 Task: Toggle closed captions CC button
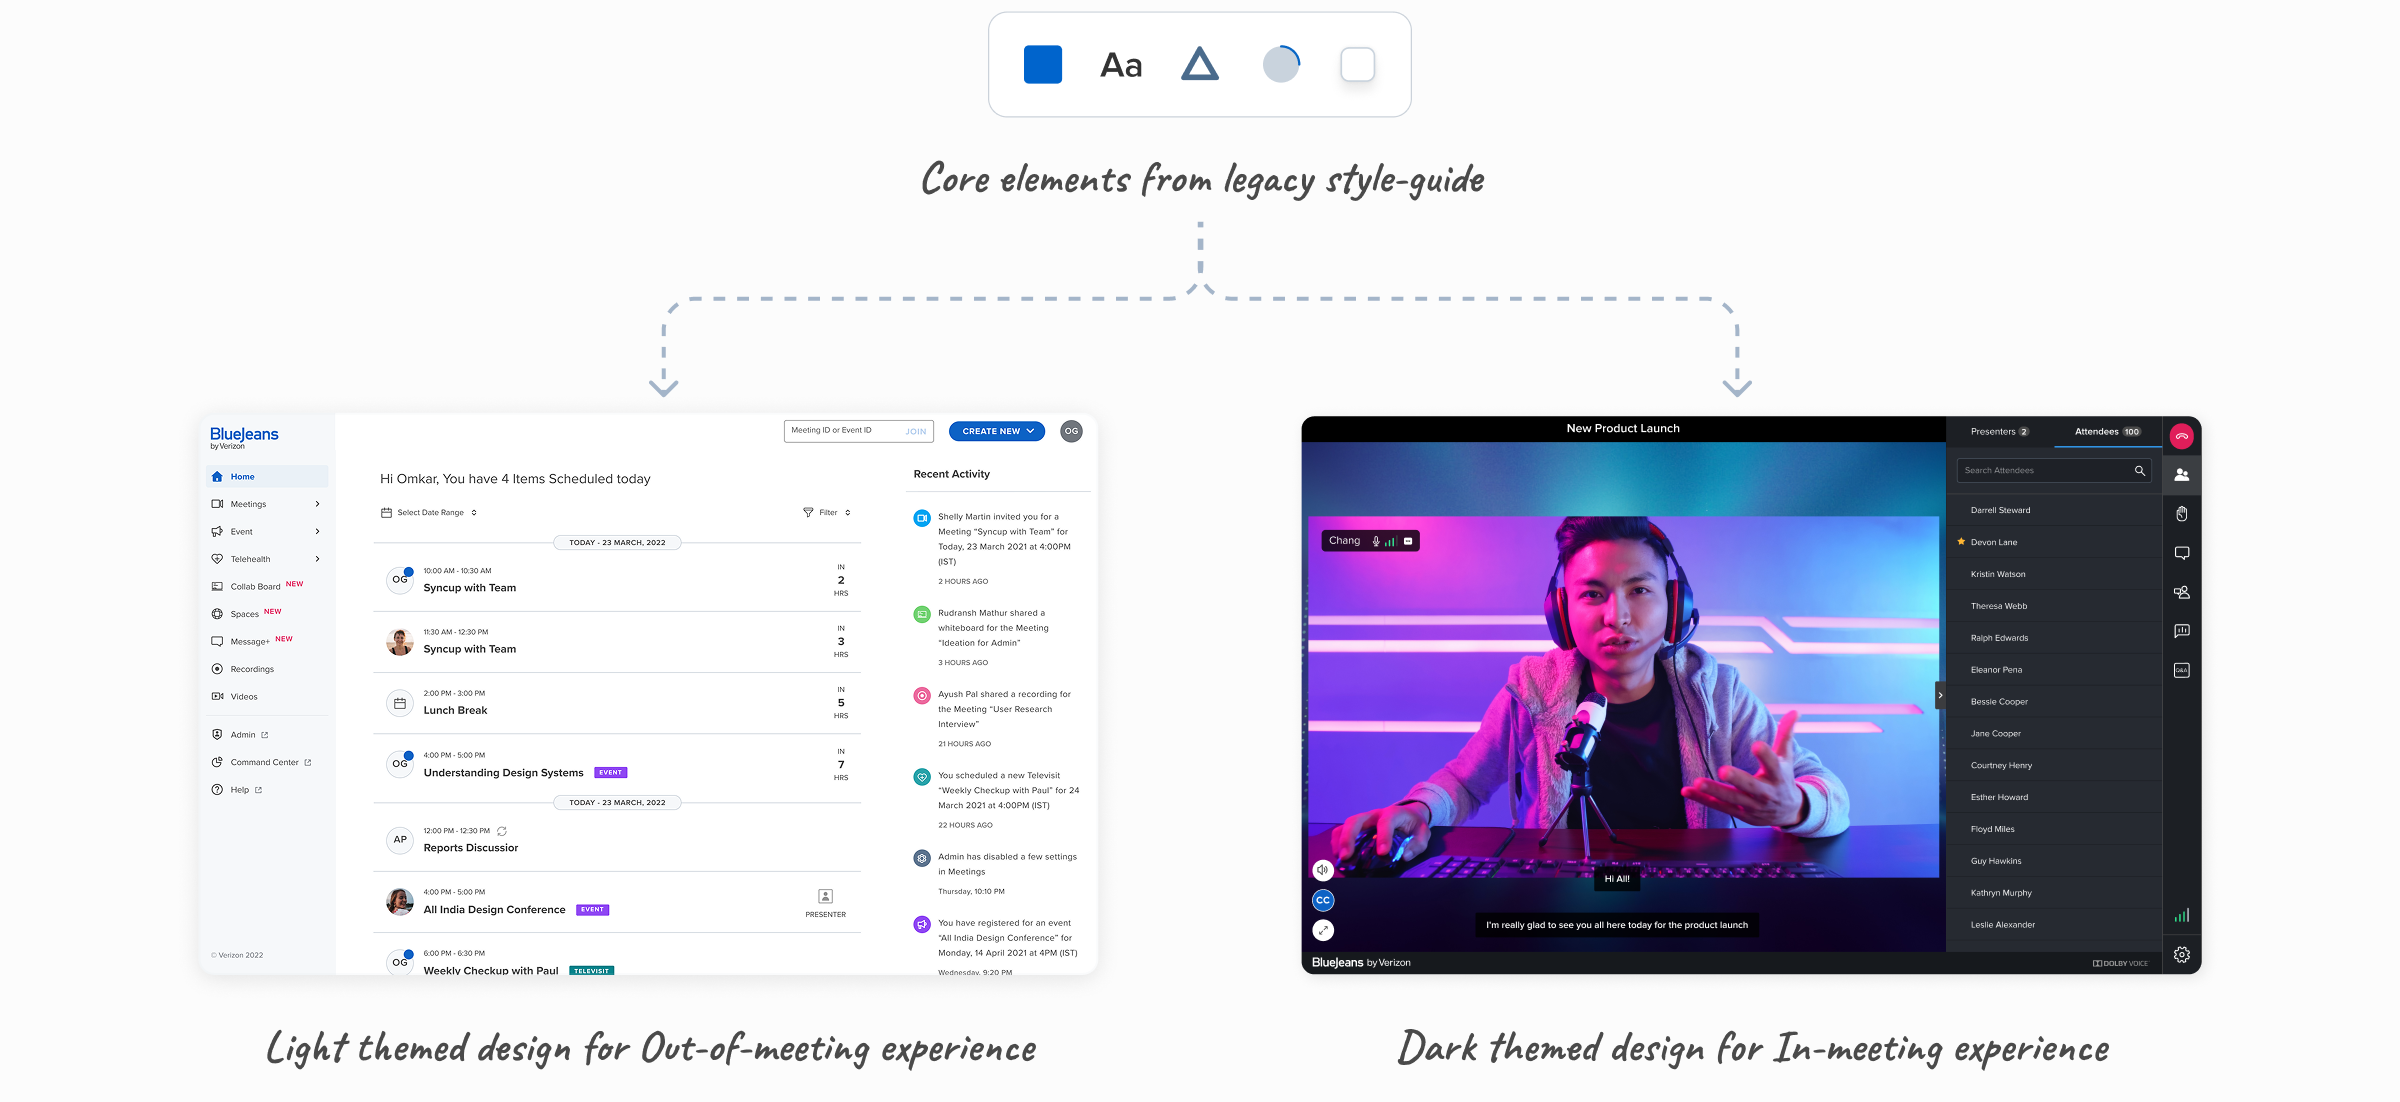(x=1323, y=900)
